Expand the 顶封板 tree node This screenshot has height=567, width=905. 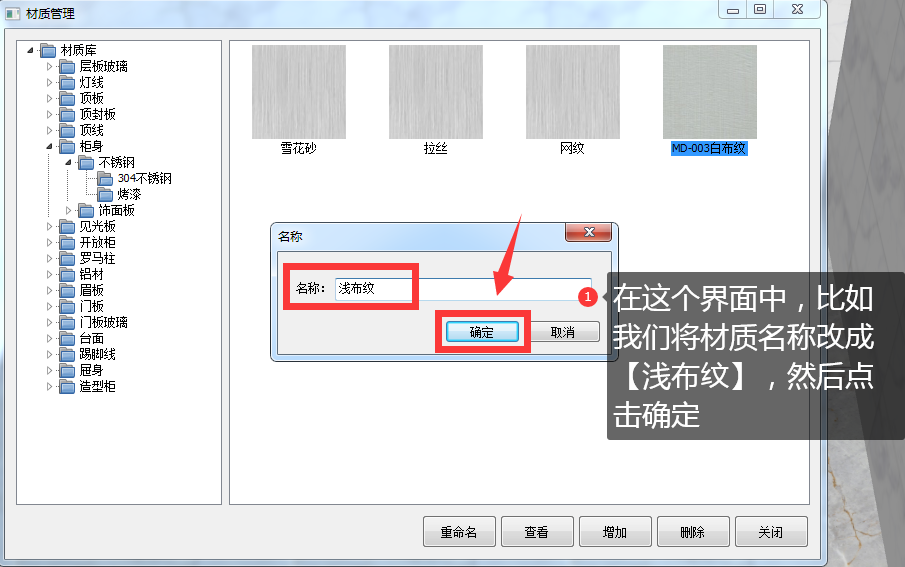click(50, 115)
